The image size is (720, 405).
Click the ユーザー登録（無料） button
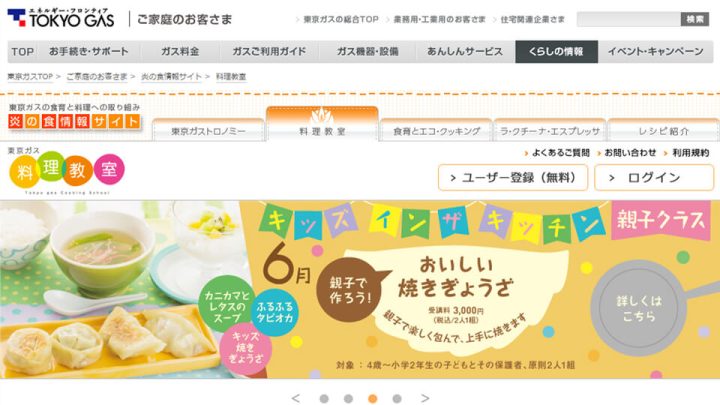click(x=513, y=178)
